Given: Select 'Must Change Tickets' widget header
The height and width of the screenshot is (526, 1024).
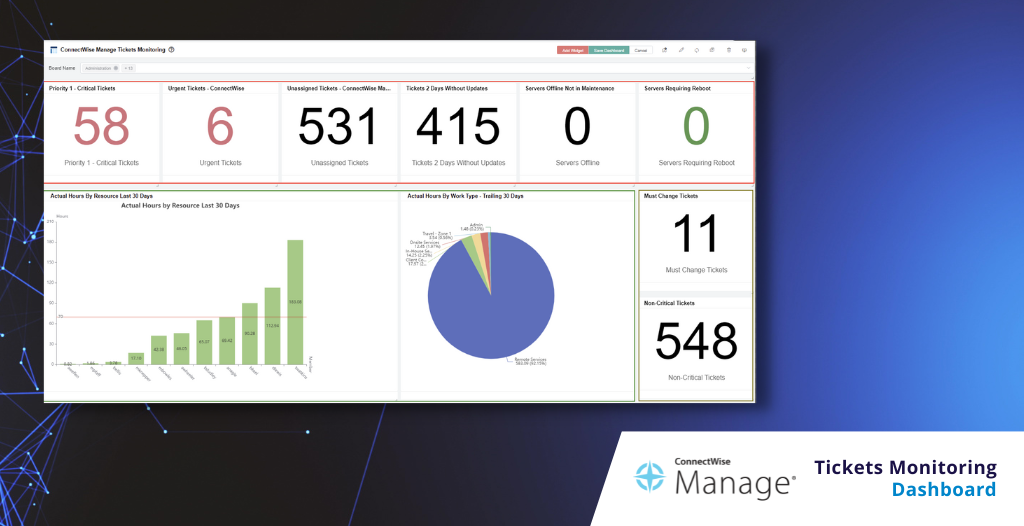Looking at the screenshot, I should (671, 195).
